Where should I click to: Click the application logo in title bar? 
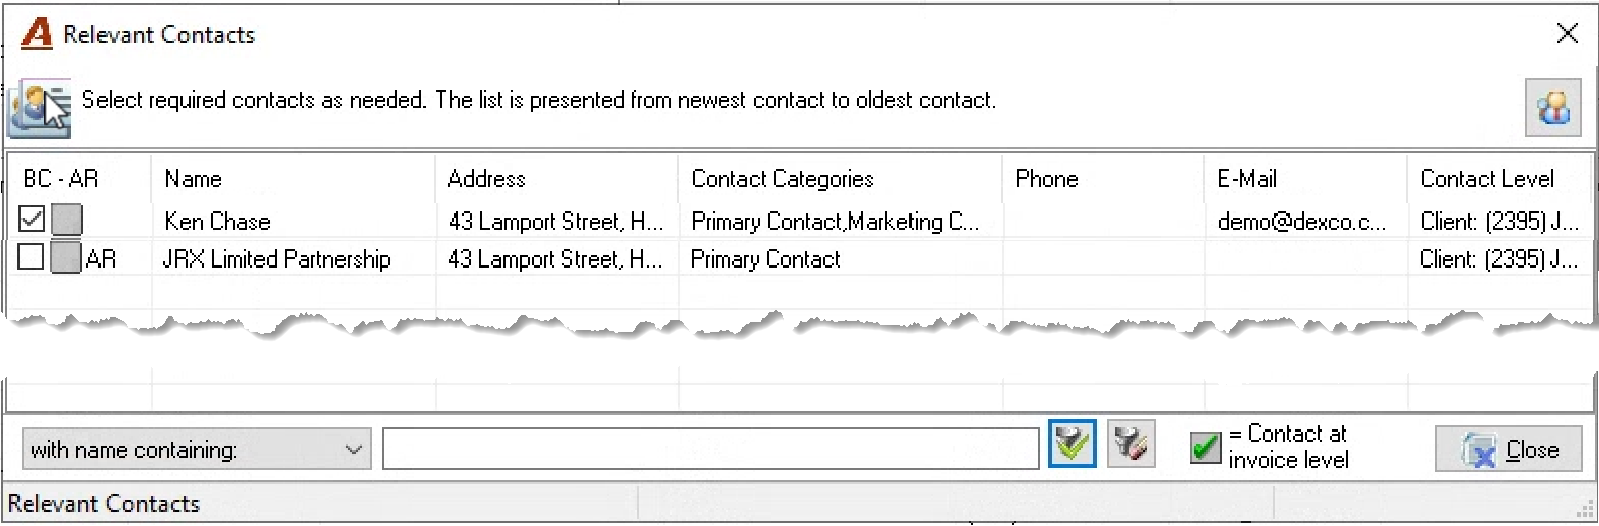[37, 34]
